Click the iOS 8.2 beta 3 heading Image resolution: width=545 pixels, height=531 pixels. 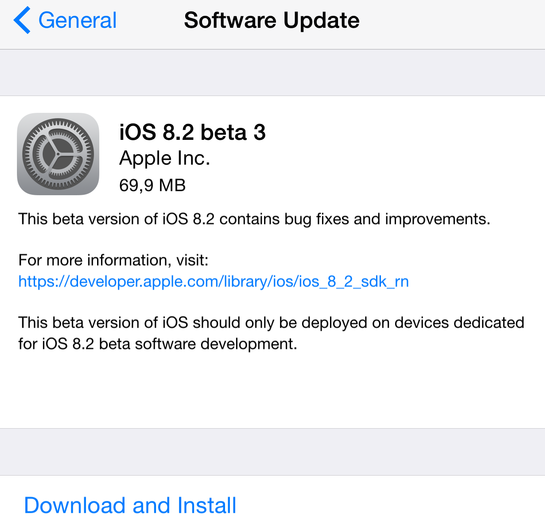[x=193, y=132]
